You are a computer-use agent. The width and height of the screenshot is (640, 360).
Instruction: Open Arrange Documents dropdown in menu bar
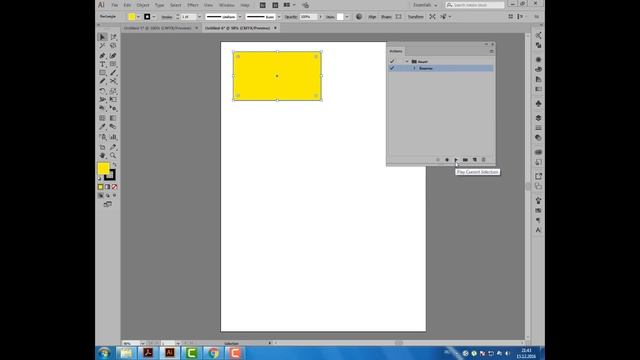(x=289, y=5)
